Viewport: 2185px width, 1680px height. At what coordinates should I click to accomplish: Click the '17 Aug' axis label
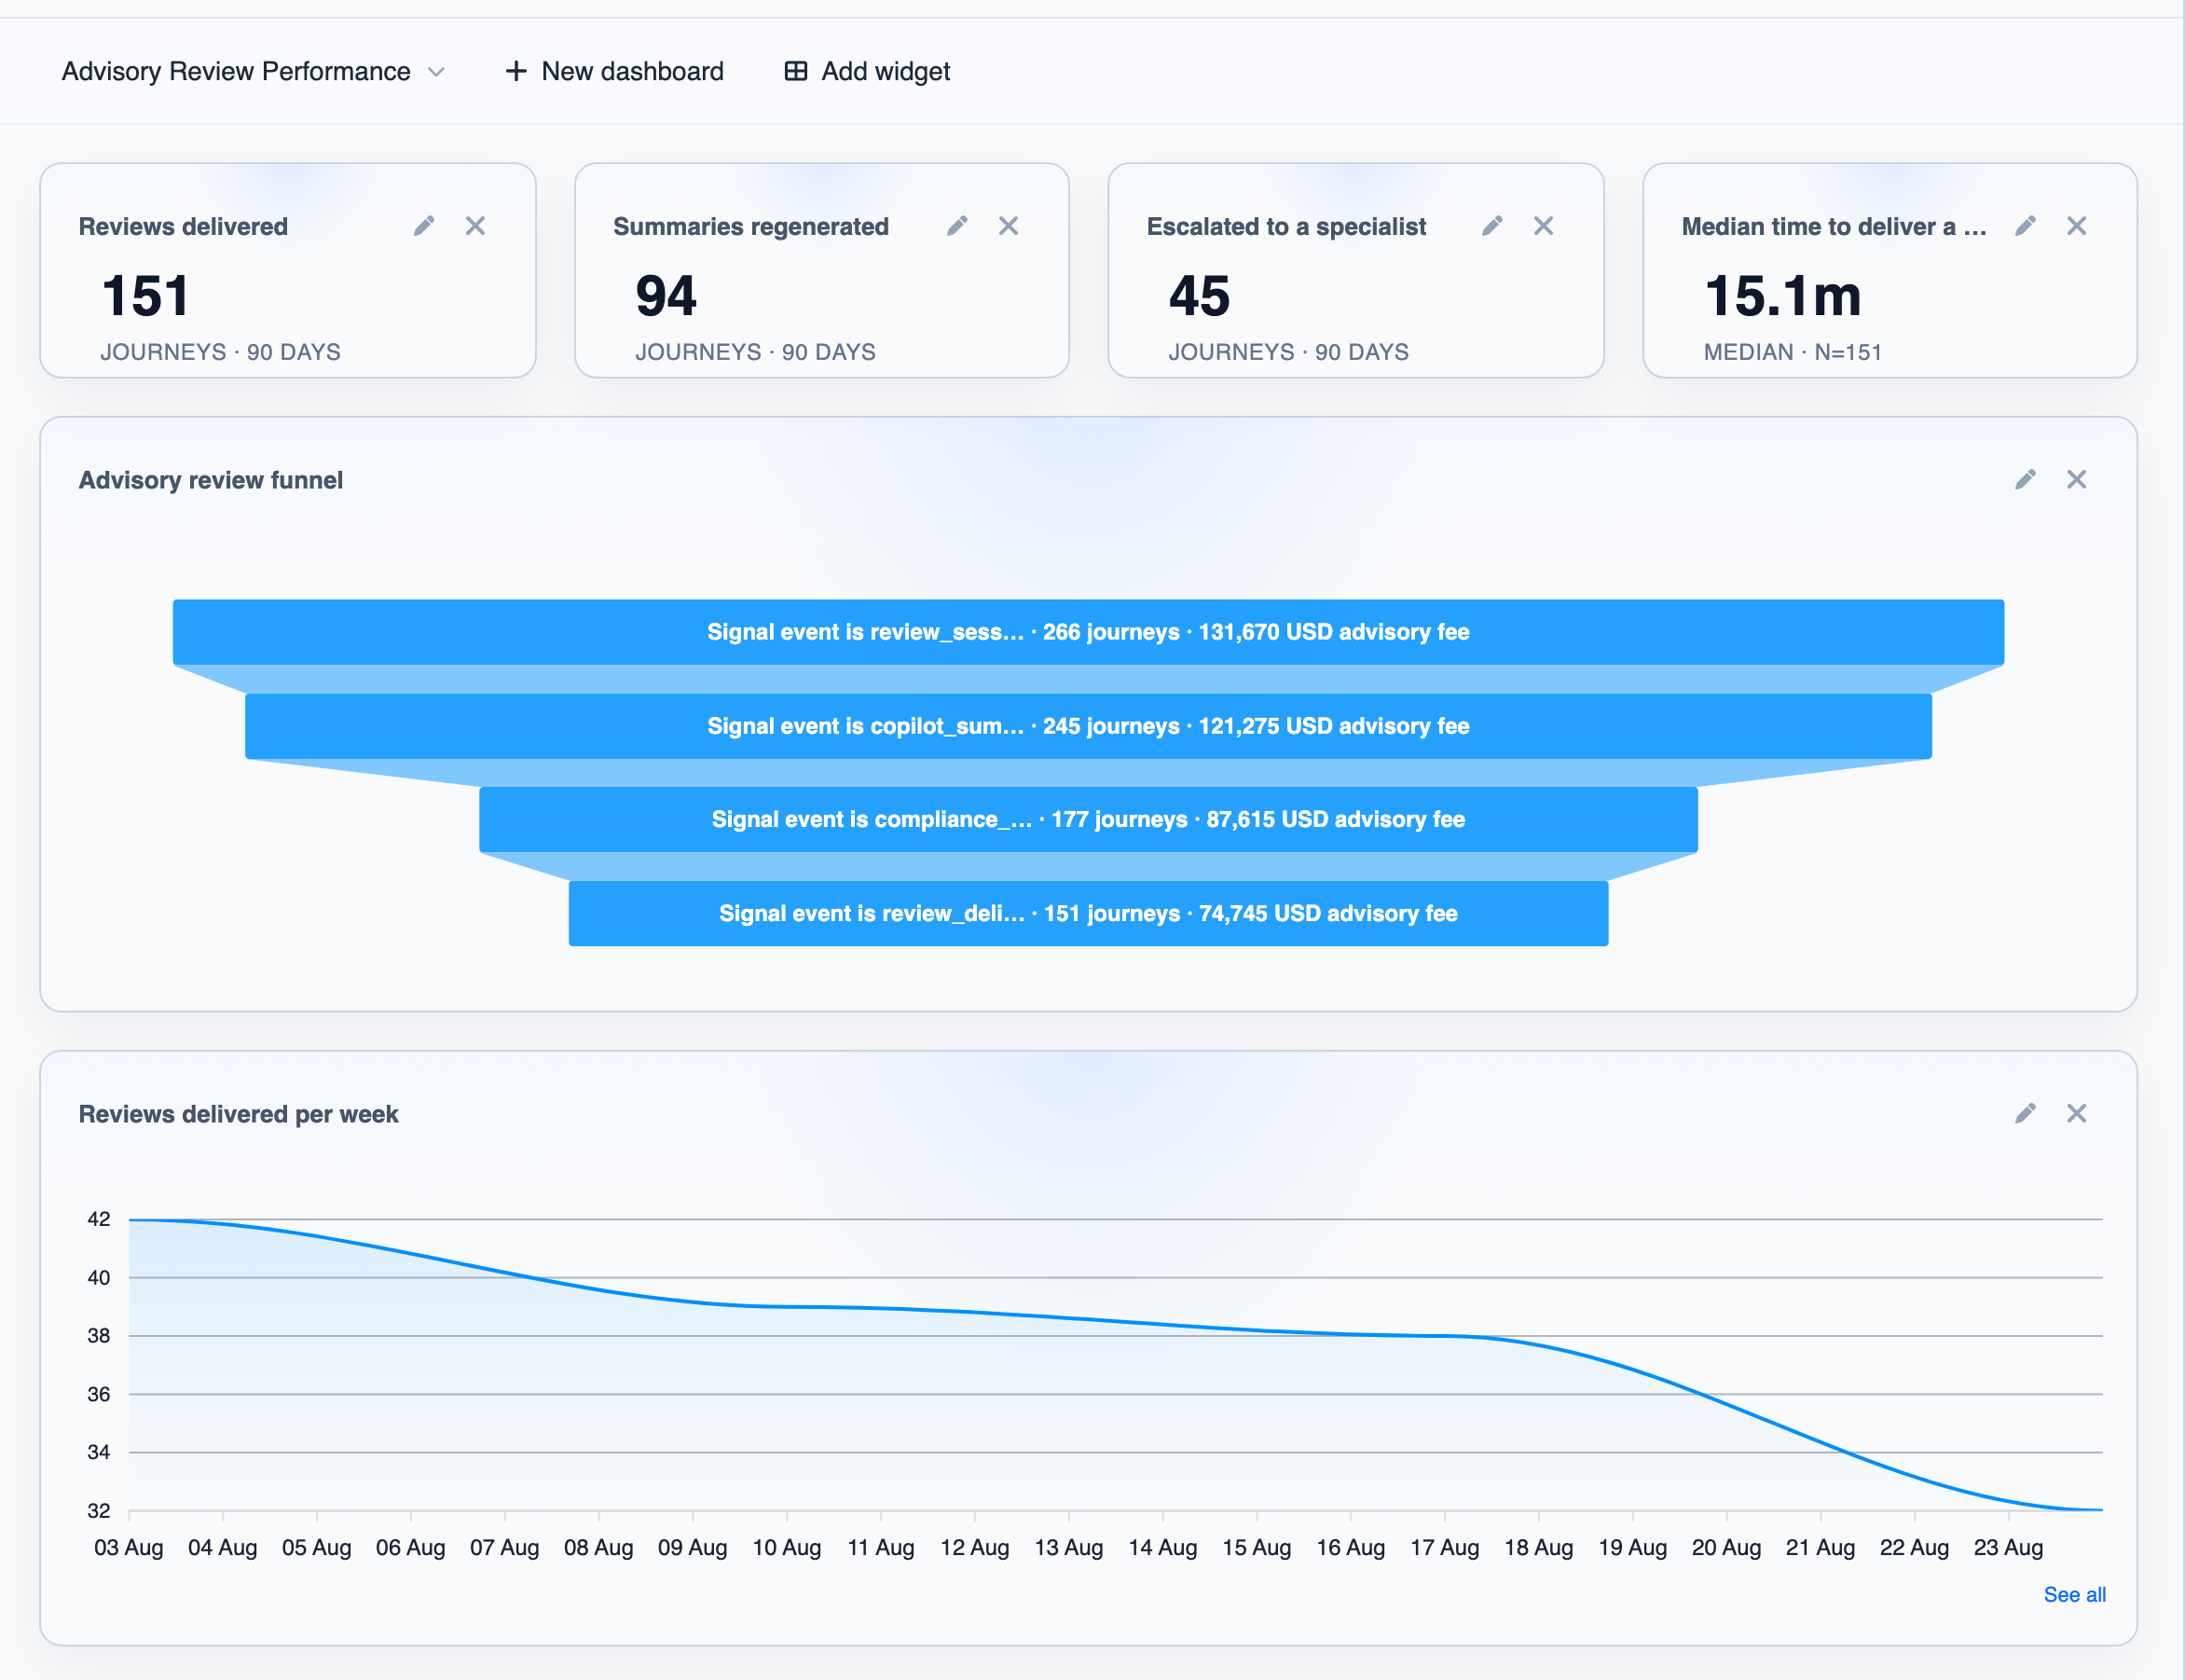click(x=1444, y=1547)
